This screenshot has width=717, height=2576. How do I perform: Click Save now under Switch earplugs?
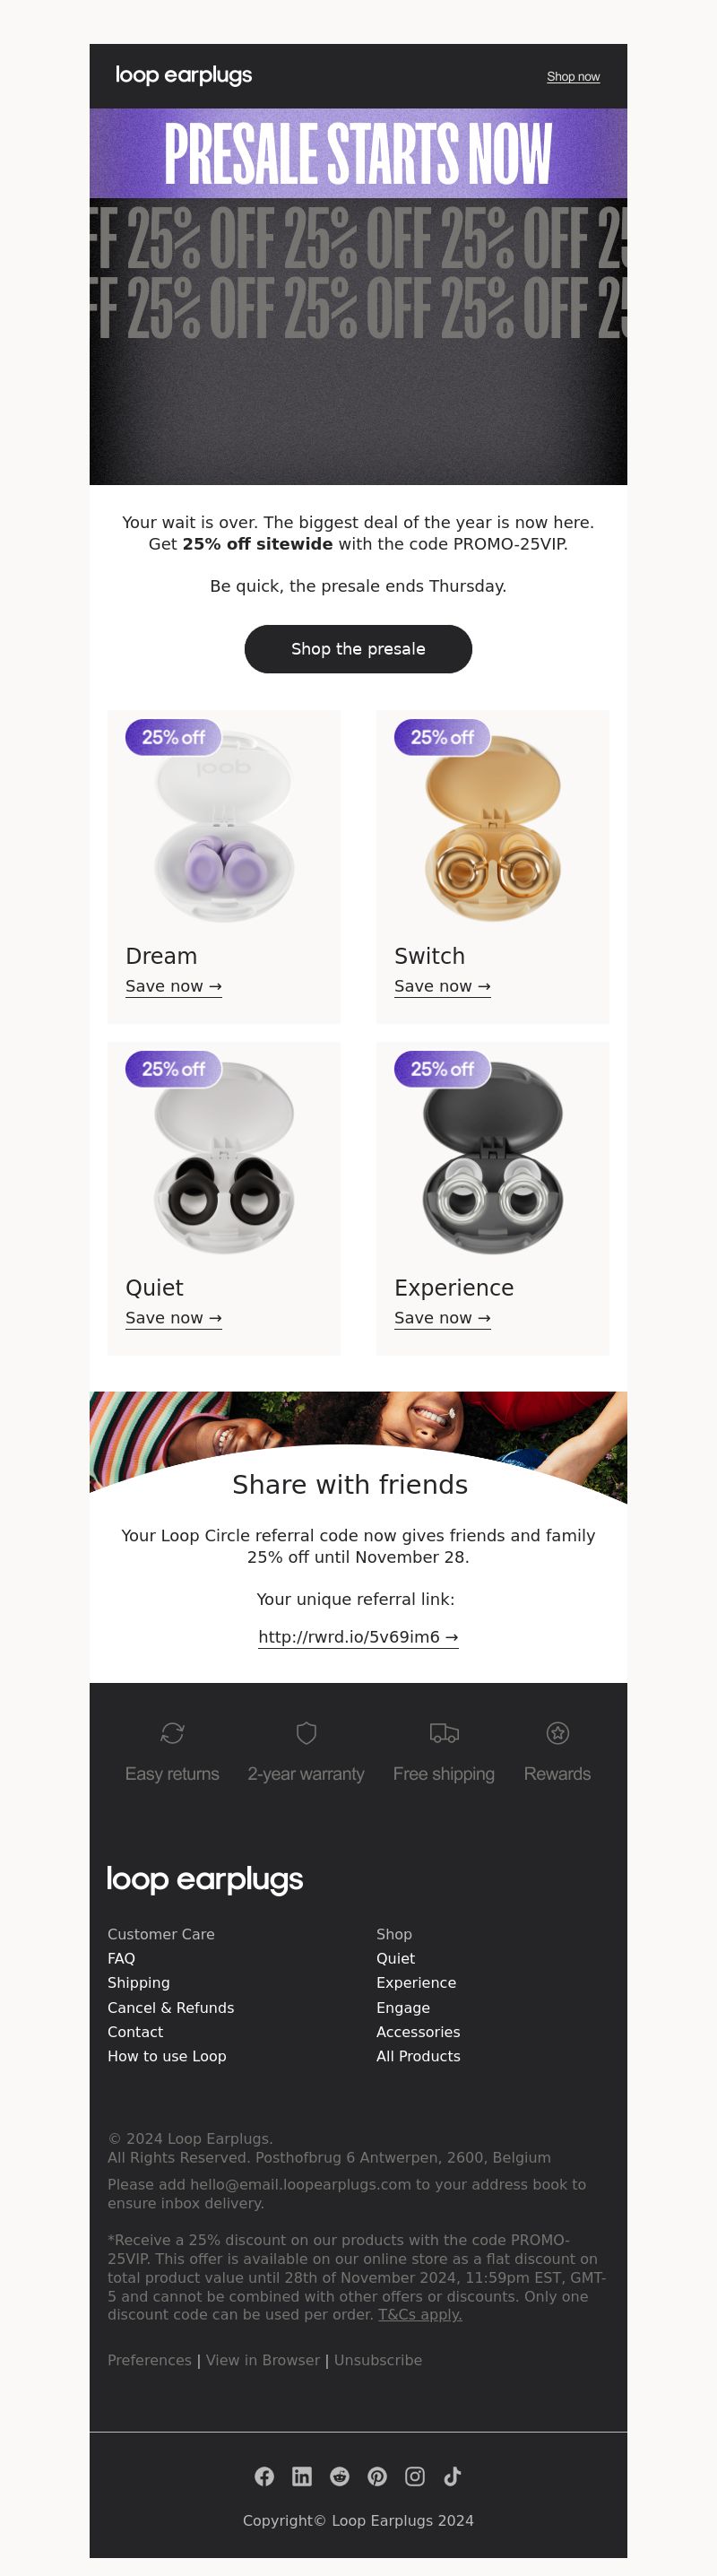pyautogui.click(x=442, y=986)
